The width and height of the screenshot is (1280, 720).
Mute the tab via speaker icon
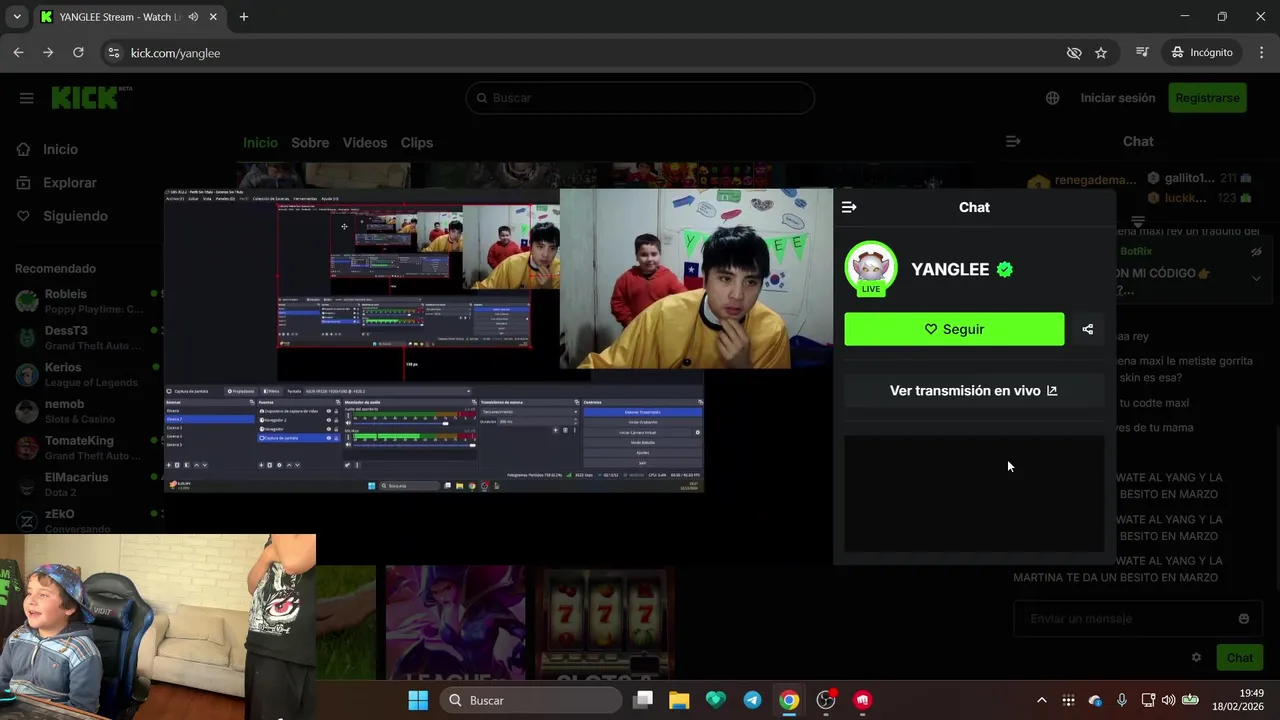(193, 17)
